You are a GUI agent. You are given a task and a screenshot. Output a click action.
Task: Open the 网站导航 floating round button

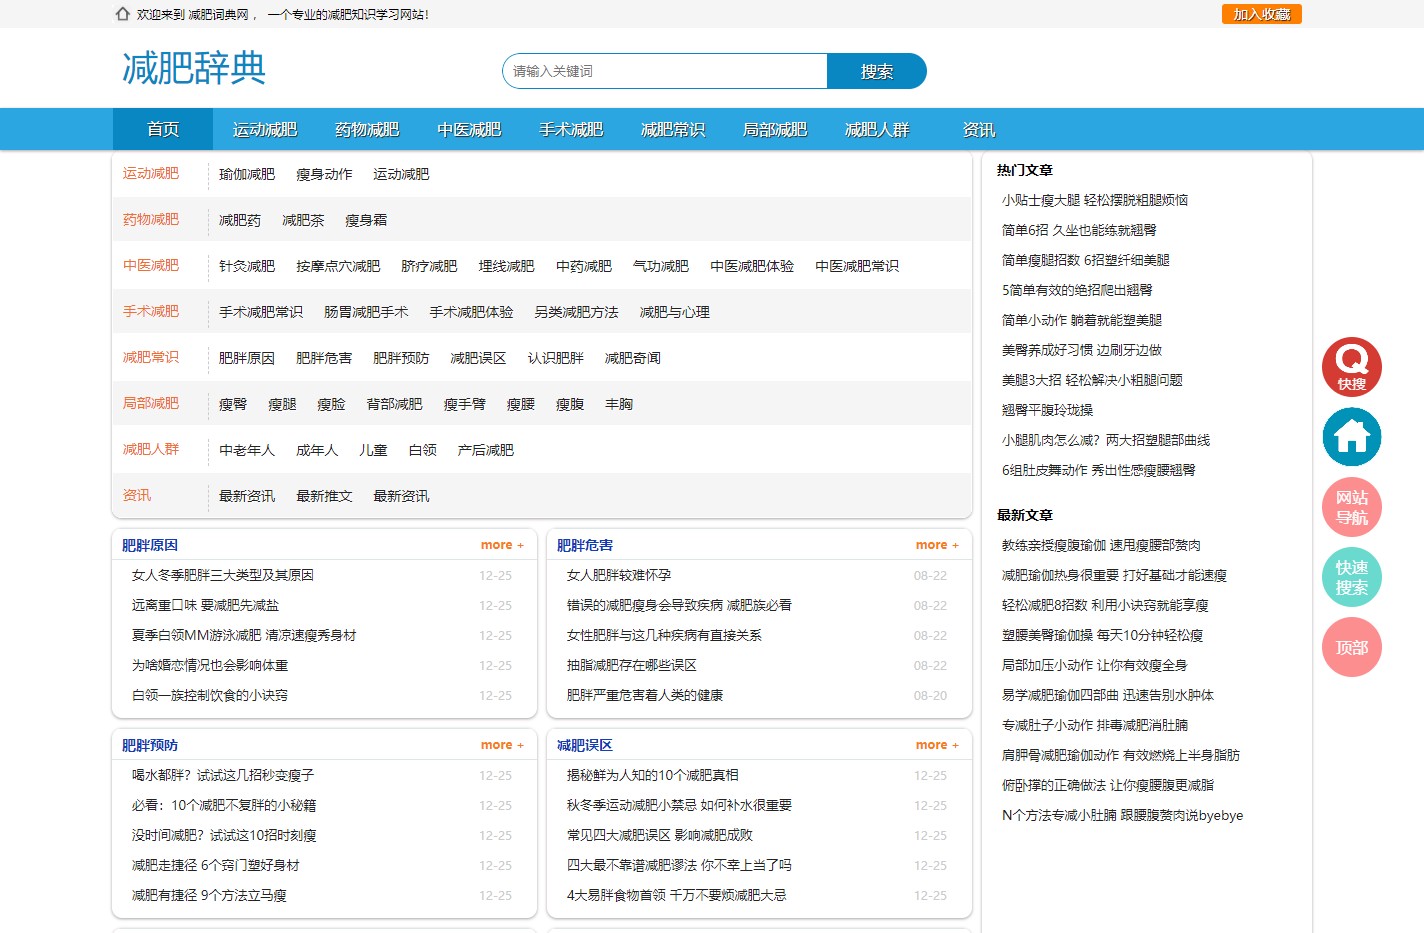pyautogui.click(x=1352, y=507)
